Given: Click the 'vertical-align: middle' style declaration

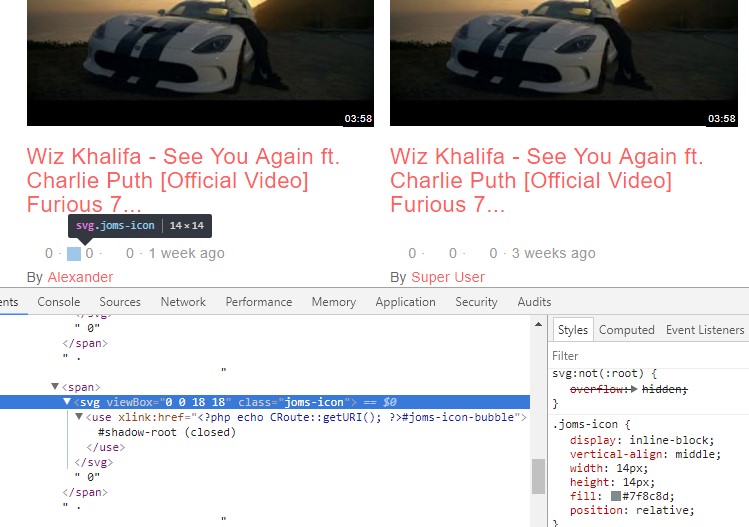Looking at the screenshot, I should click(x=645, y=454).
